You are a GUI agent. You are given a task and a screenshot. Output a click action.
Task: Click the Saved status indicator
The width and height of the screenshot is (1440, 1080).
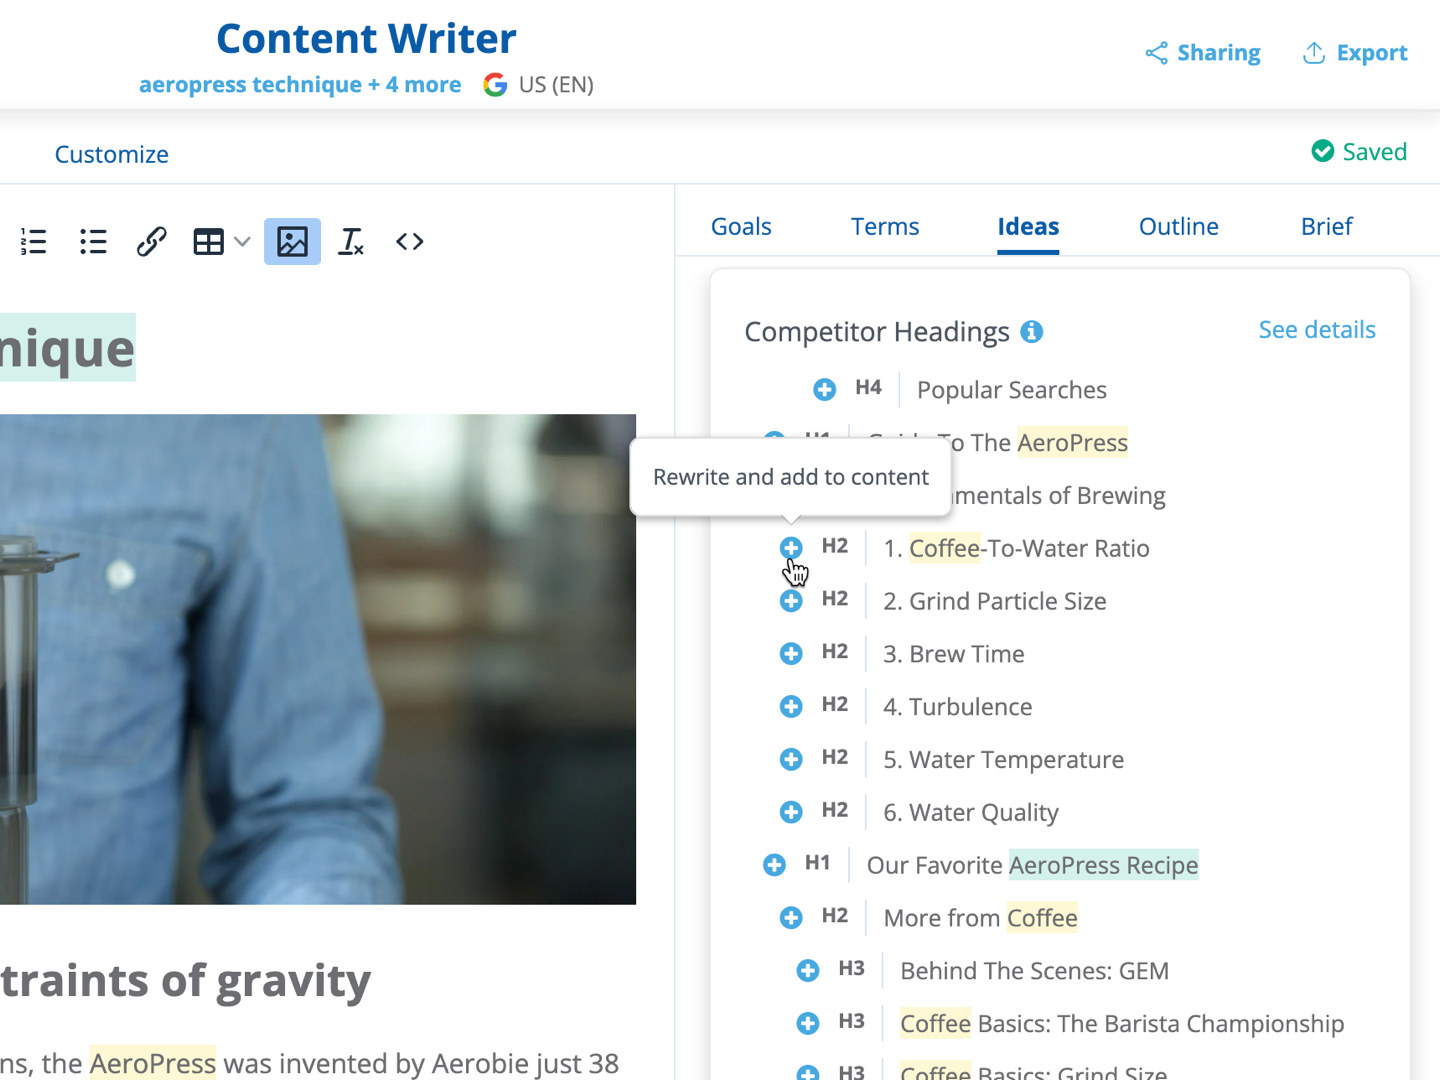click(x=1359, y=151)
